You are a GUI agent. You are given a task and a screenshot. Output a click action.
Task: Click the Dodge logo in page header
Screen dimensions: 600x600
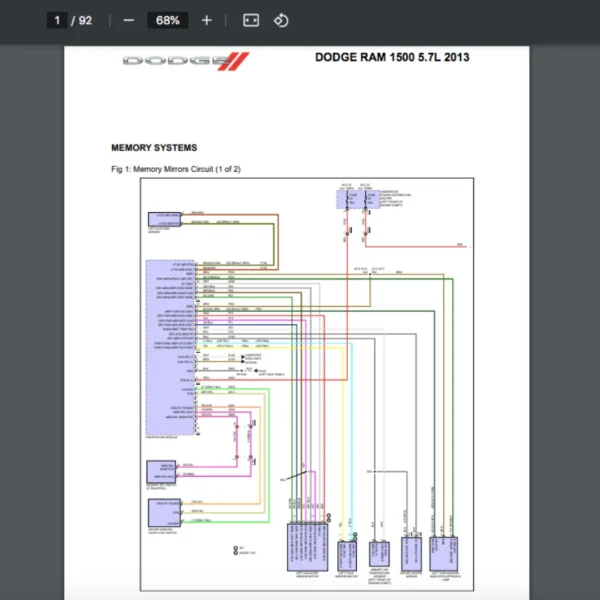pos(184,61)
